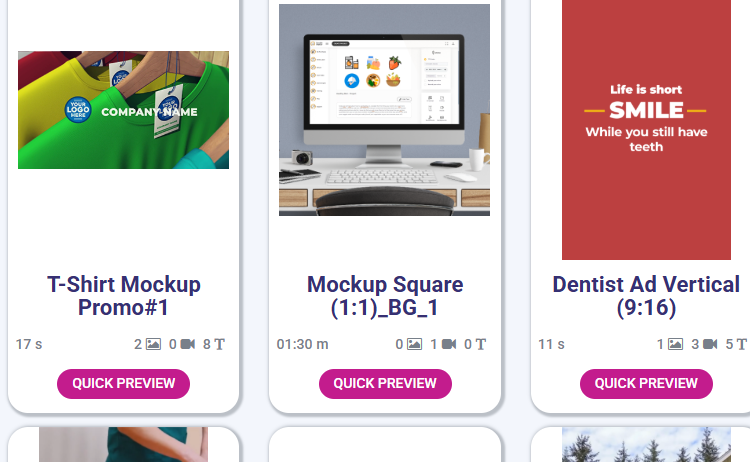Click text T icon on Mockup Square card
Image resolution: width=750 pixels, height=462 pixels.
point(480,344)
